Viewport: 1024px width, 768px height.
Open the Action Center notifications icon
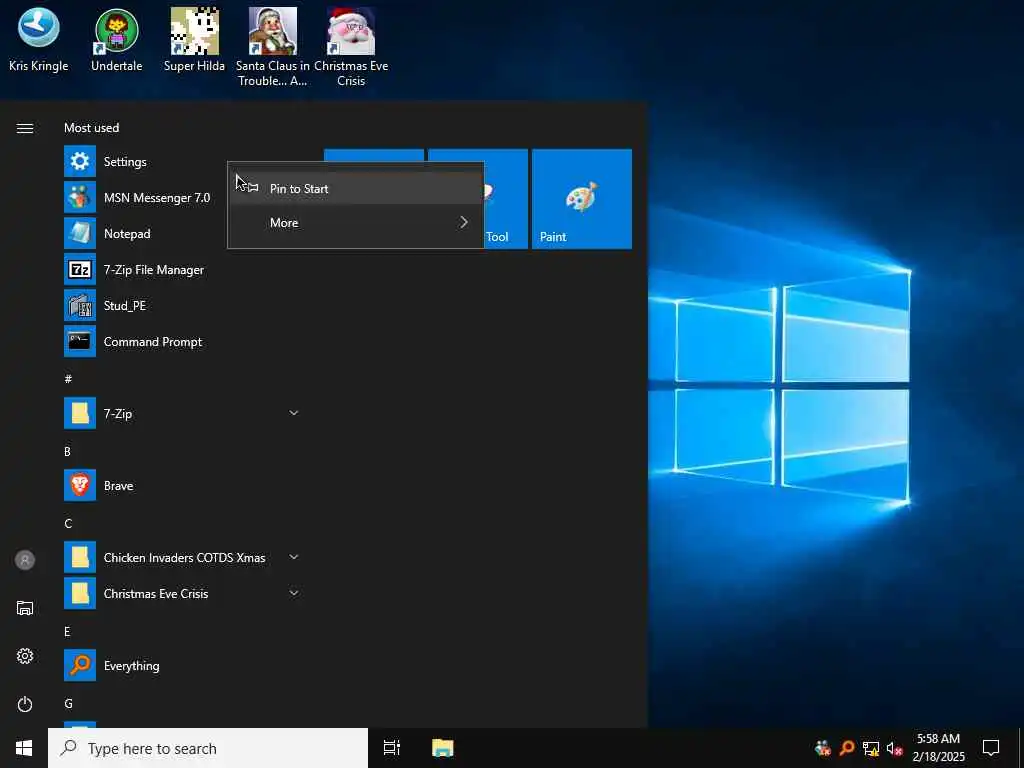[x=991, y=748]
